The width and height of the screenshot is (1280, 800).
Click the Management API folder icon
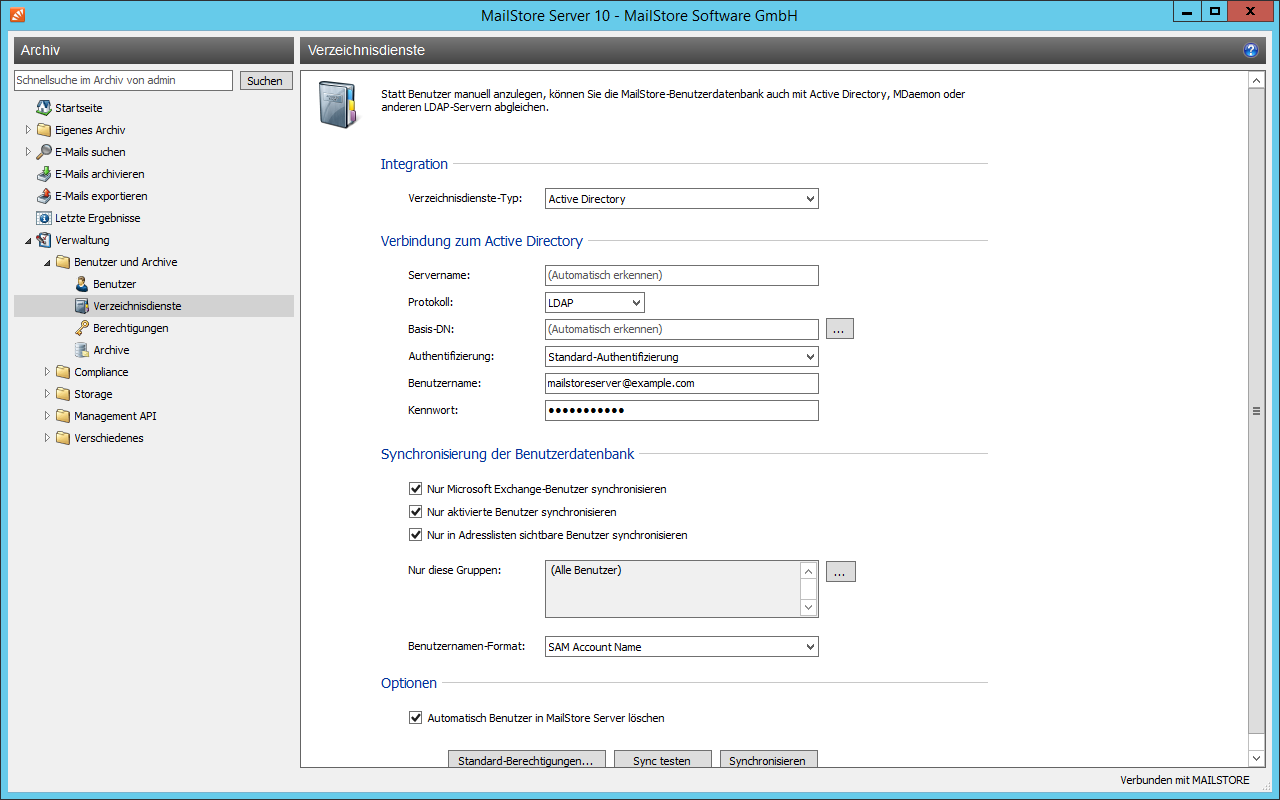pos(63,416)
